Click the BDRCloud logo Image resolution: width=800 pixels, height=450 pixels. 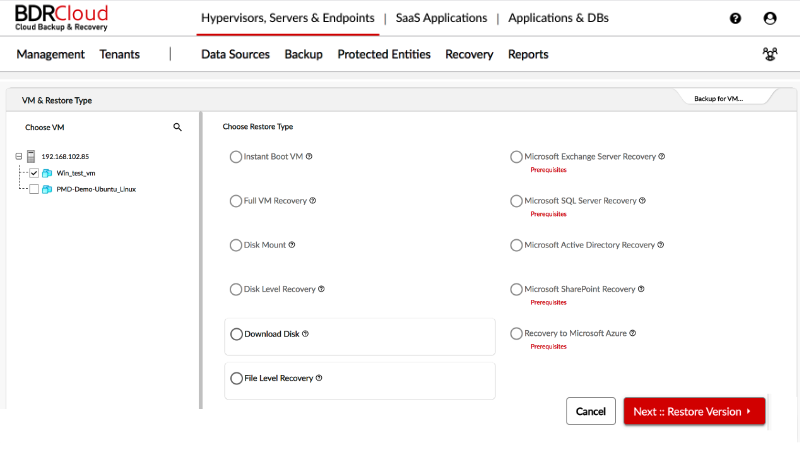point(61,17)
